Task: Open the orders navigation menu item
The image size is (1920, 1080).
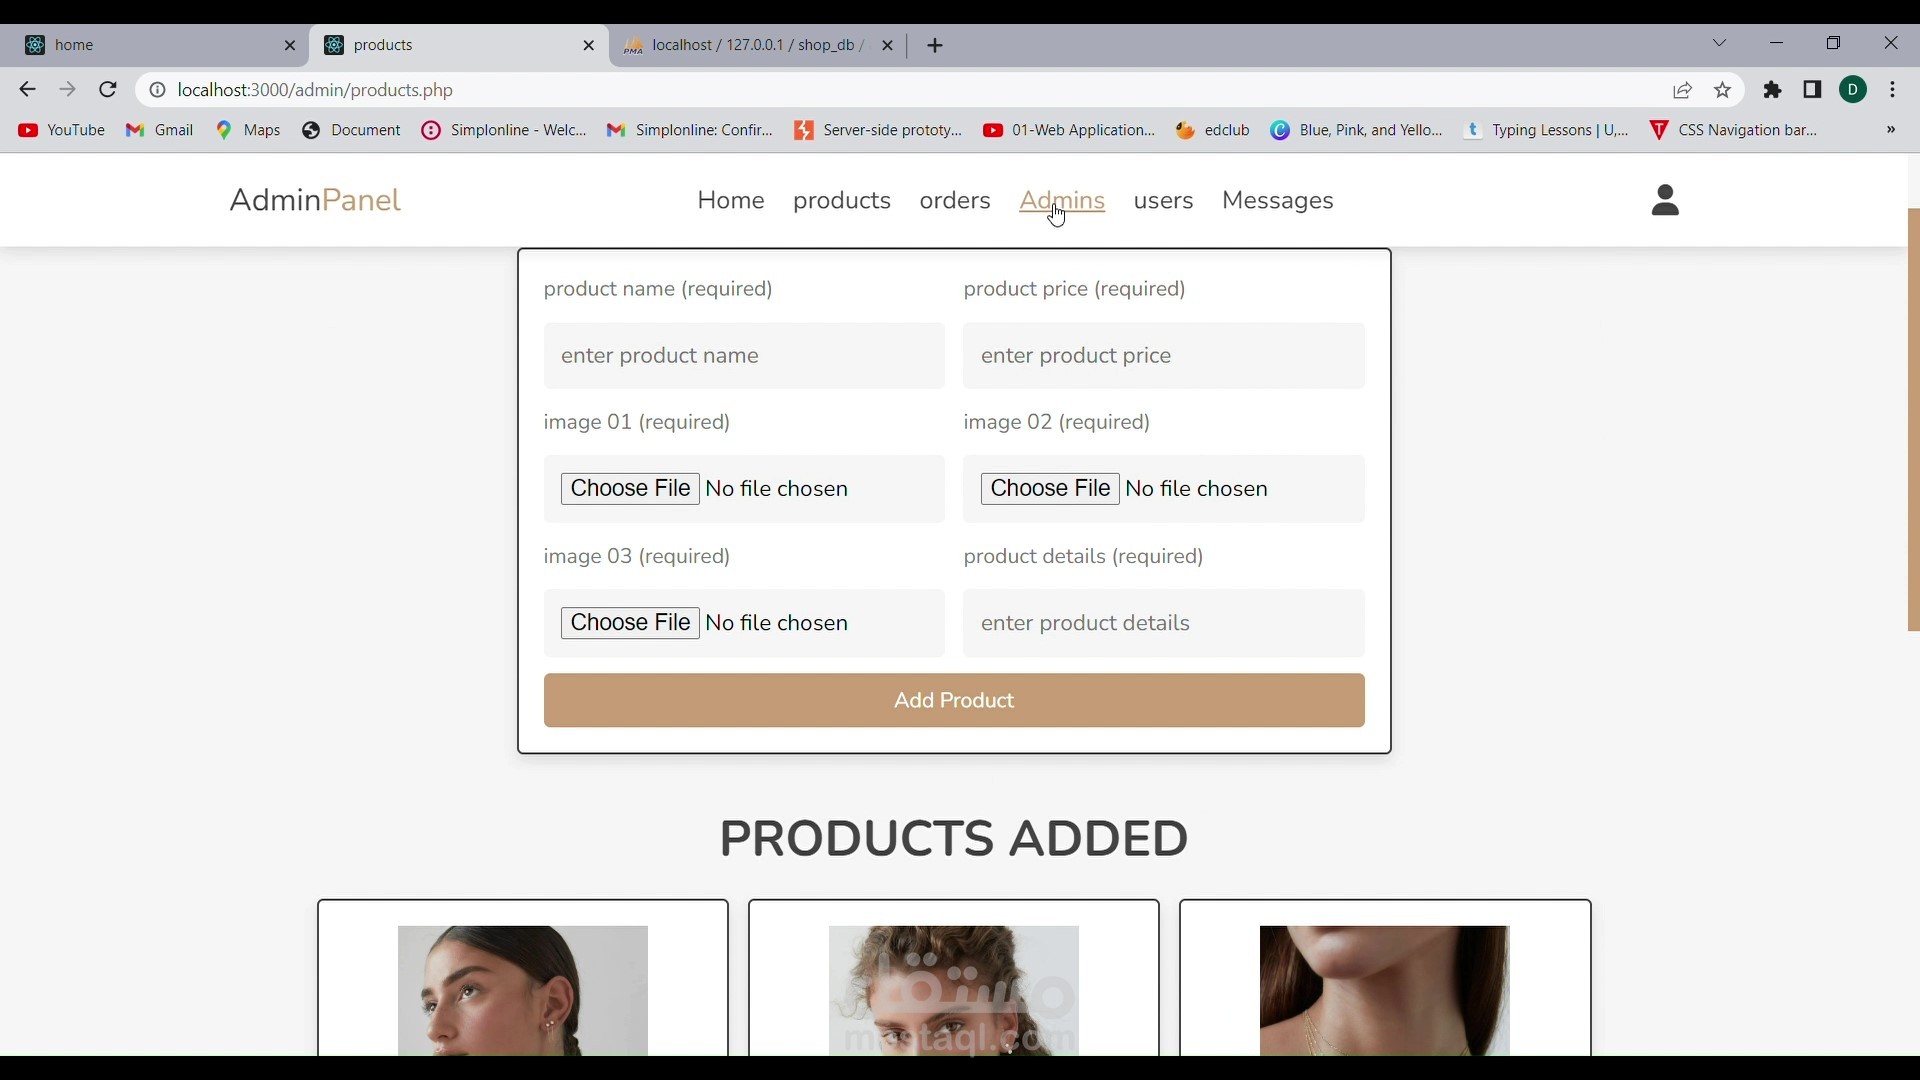Action: click(x=955, y=201)
